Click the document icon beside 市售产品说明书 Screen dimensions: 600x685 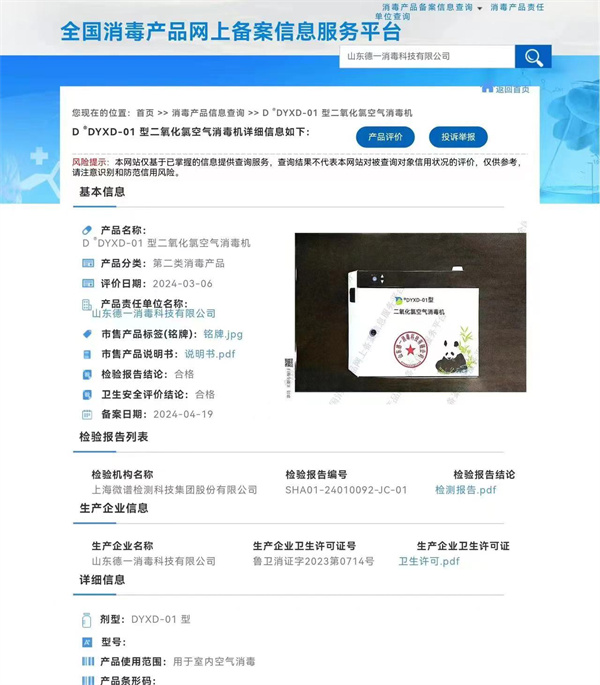87,354
